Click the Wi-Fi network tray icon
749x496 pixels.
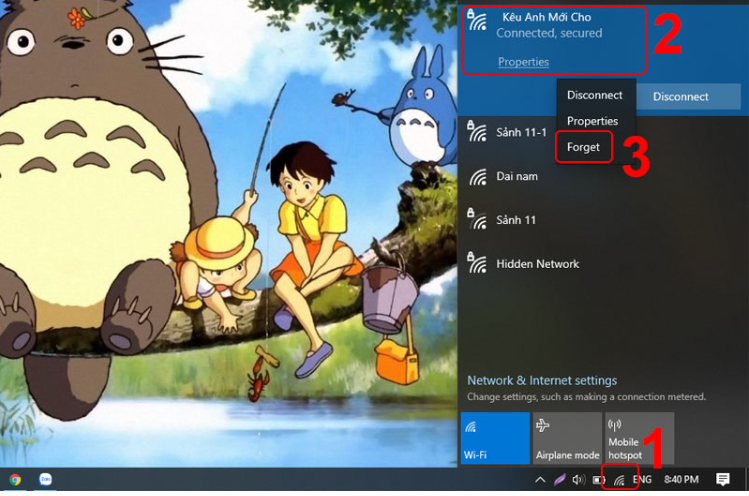click(619, 479)
